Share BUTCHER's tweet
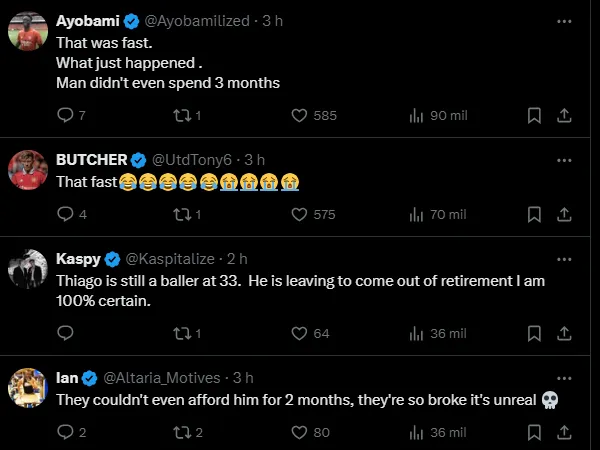The width and height of the screenshot is (600, 450). pyautogui.click(x=564, y=214)
